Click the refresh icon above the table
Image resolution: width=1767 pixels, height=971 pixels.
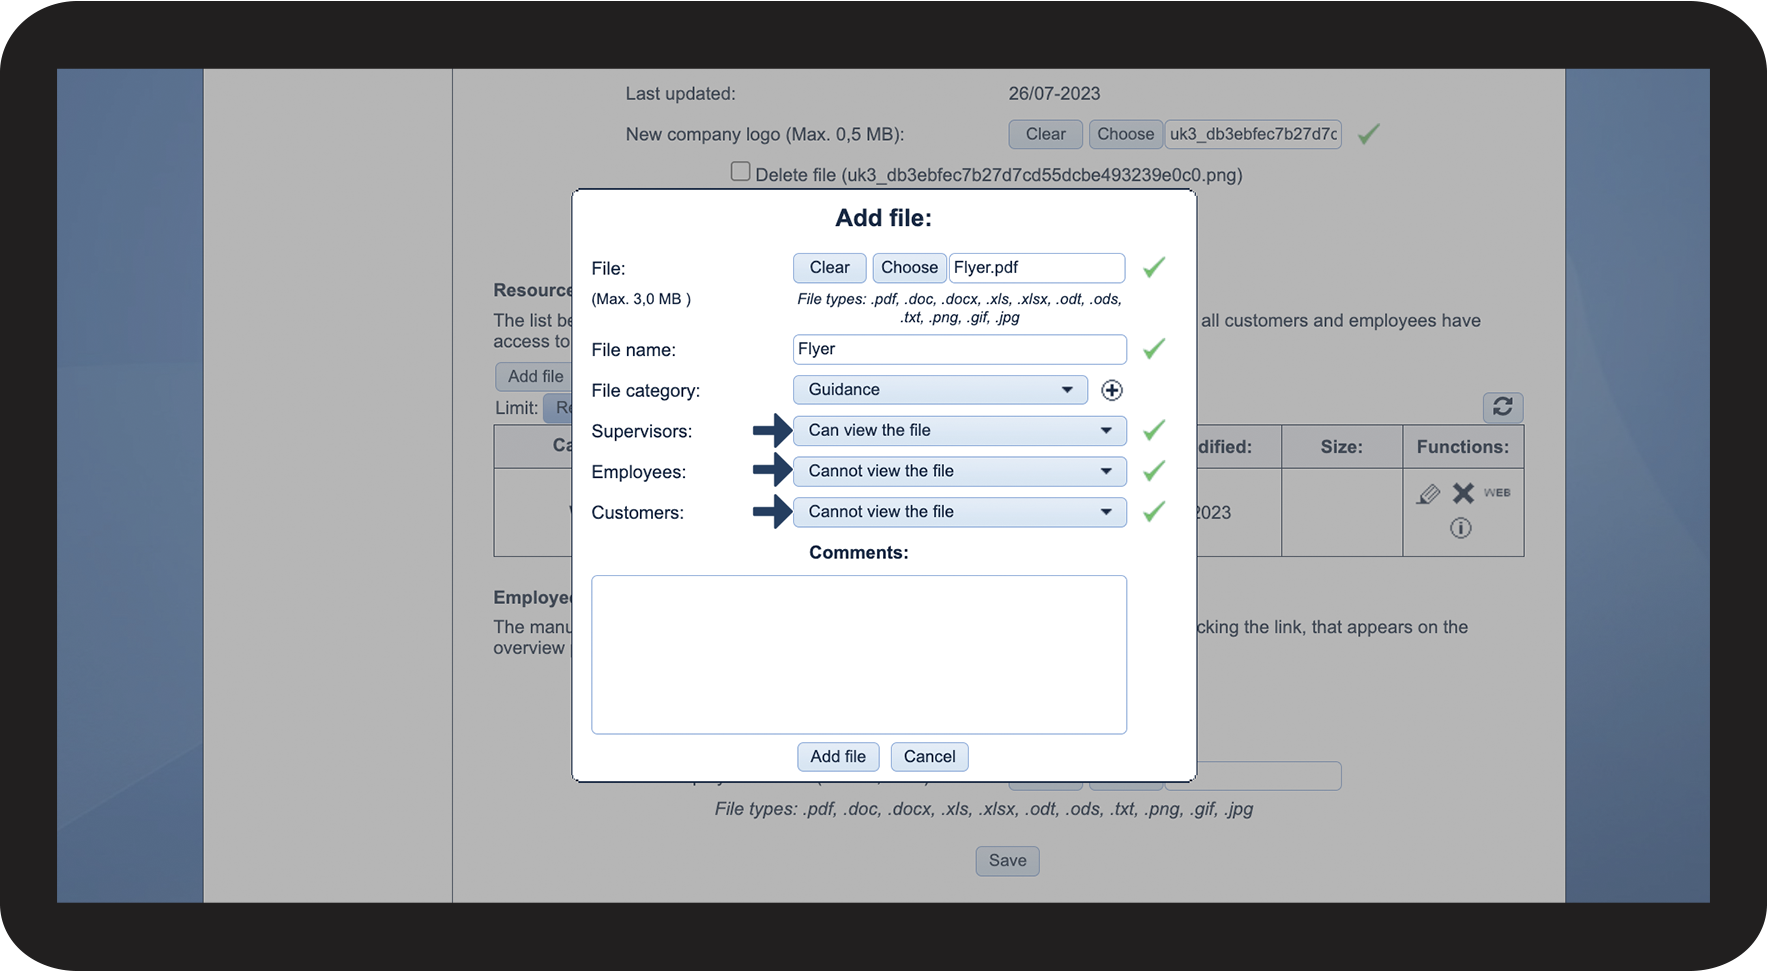click(1502, 406)
